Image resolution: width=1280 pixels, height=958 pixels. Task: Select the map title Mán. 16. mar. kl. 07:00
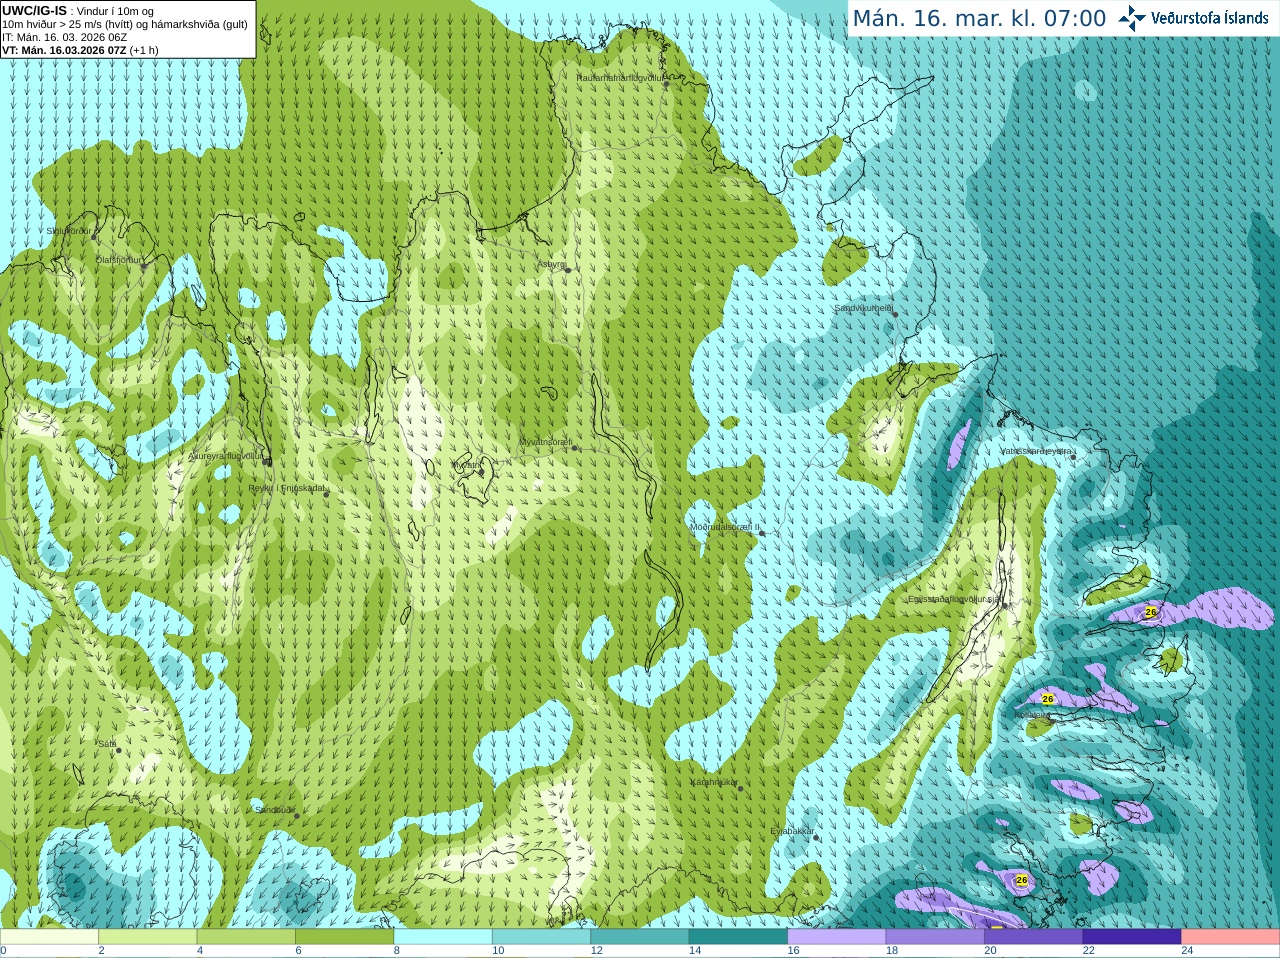979,18
